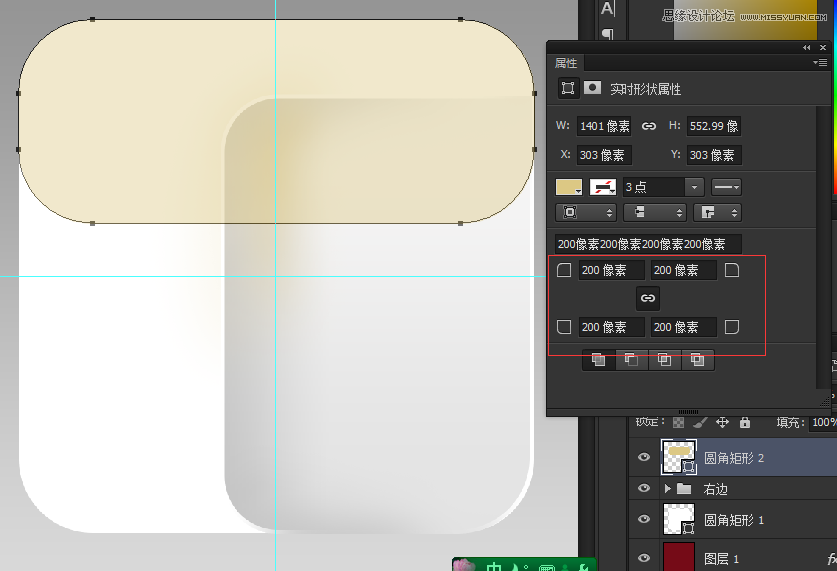The width and height of the screenshot is (837, 571).
Task: Click the top-left anchor point of the shape
Action: click(92, 20)
